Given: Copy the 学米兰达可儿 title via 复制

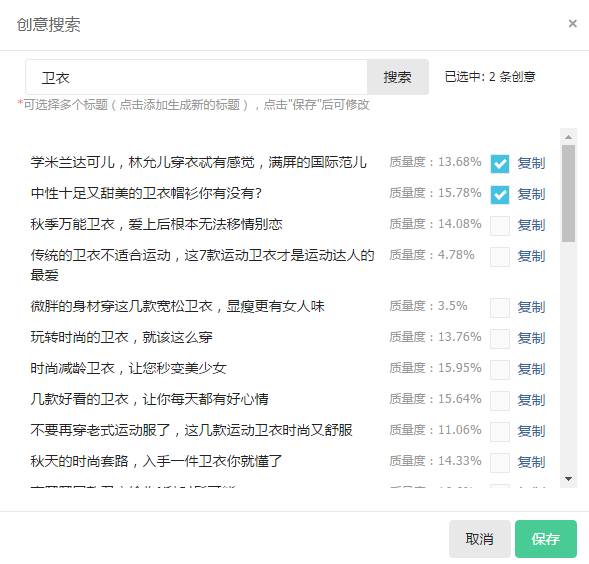Looking at the screenshot, I should pyautogui.click(x=531, y=163).
